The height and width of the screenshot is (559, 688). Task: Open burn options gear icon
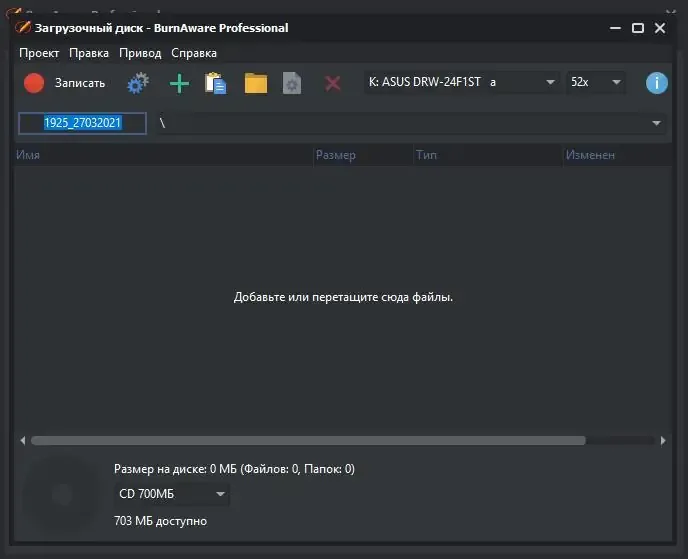138,83
